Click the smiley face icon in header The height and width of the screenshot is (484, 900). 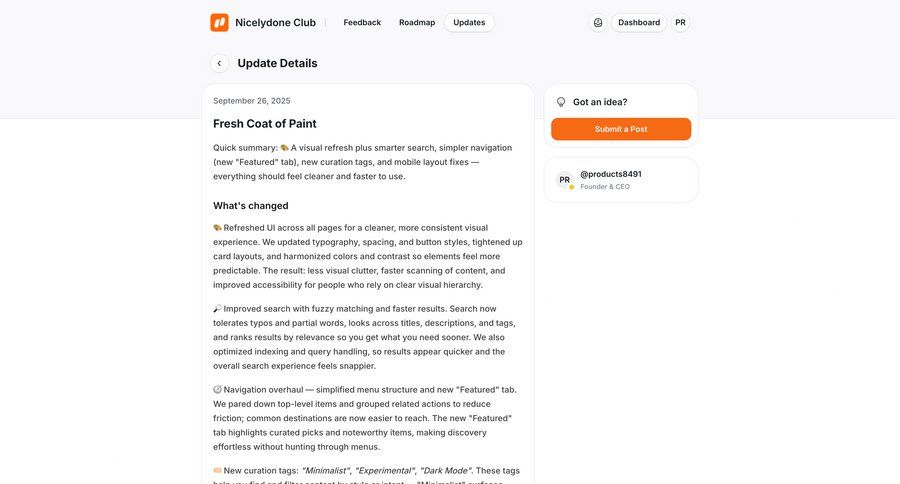(598, 22)
